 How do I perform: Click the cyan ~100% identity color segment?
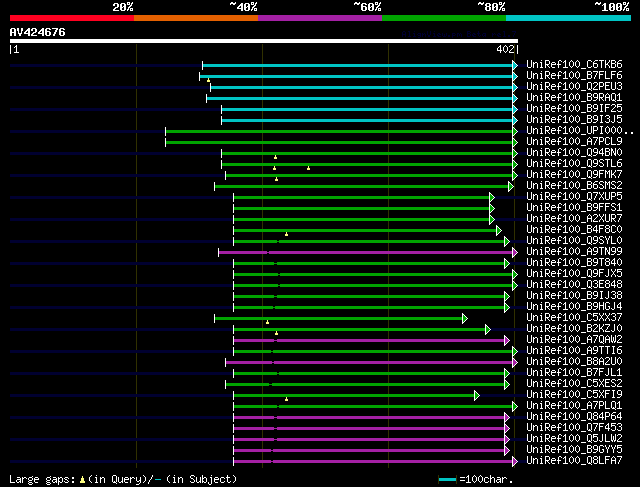coord(569,18)
